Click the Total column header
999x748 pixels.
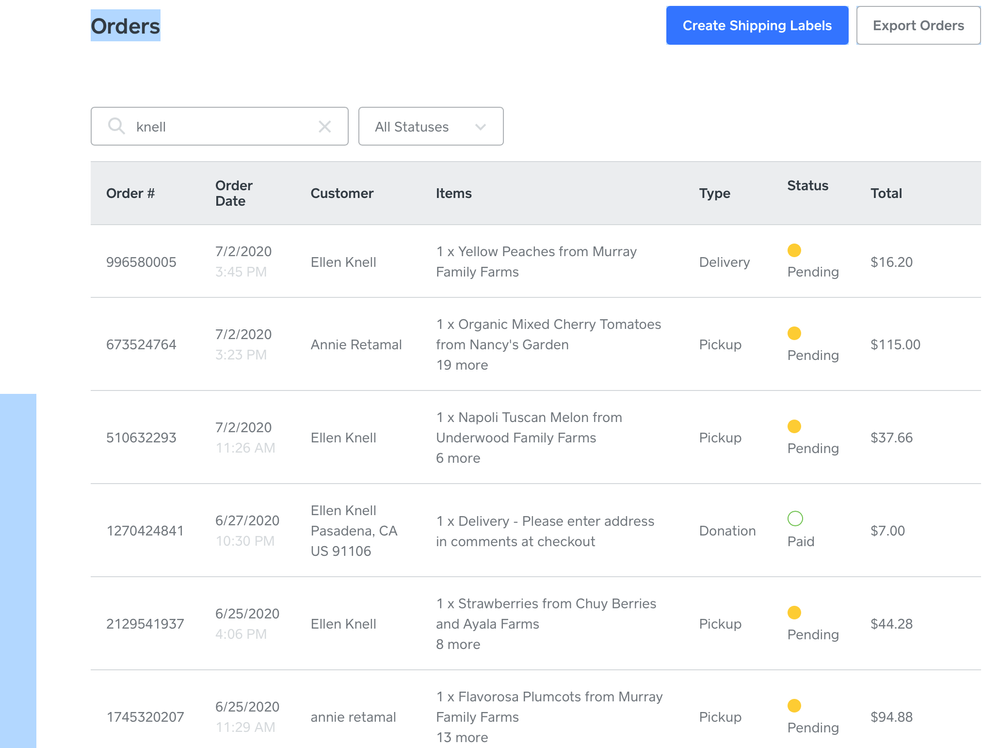pos(886,194)
